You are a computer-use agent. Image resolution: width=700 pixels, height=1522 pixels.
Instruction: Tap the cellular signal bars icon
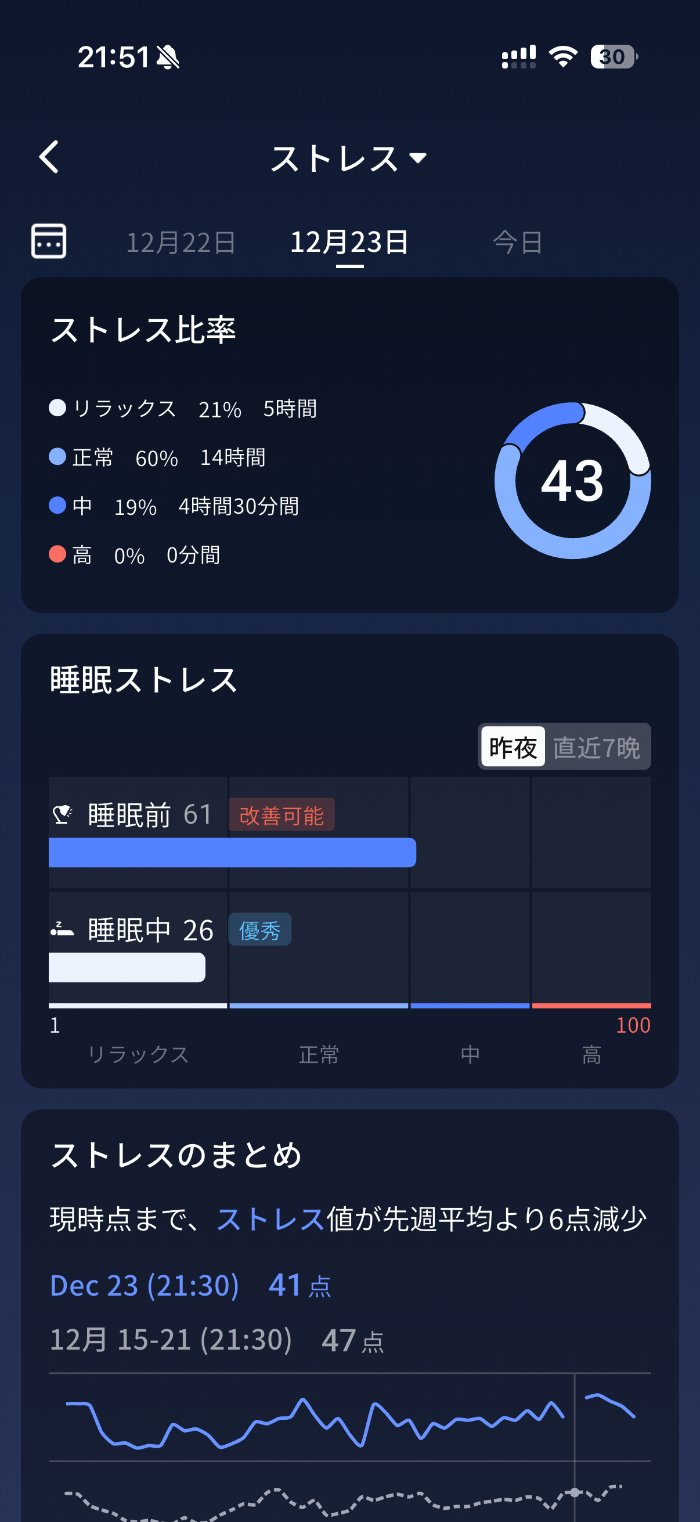point(518,57)
